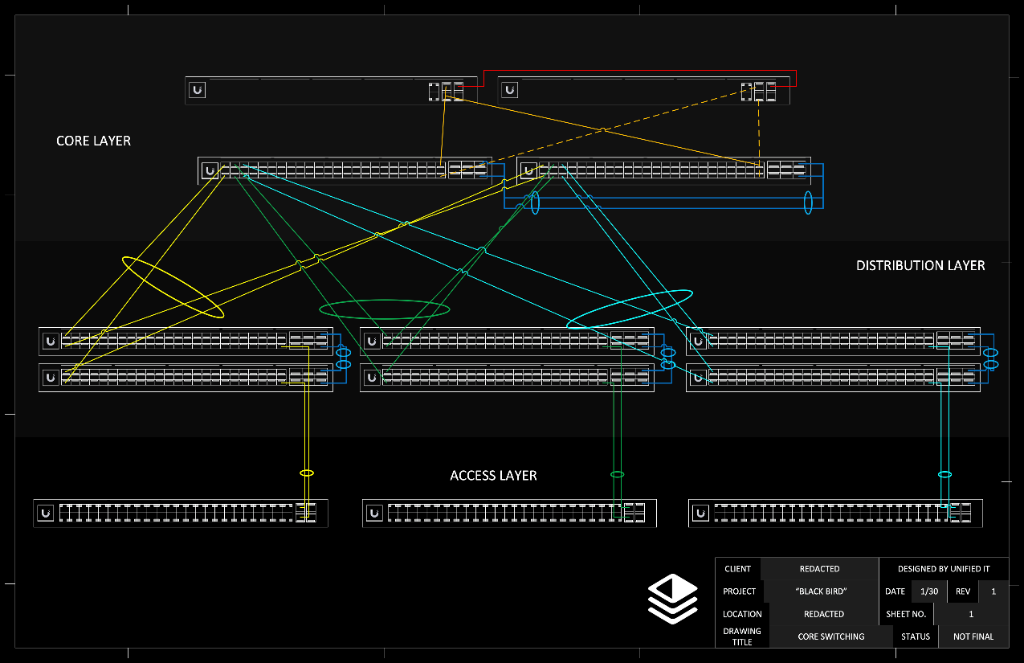Viewport: 1024px width, 663px height.
Task: Click the Ubiquiti logo on the top-right gateway device
Action: pyautogui.click(x=509, y=90)
